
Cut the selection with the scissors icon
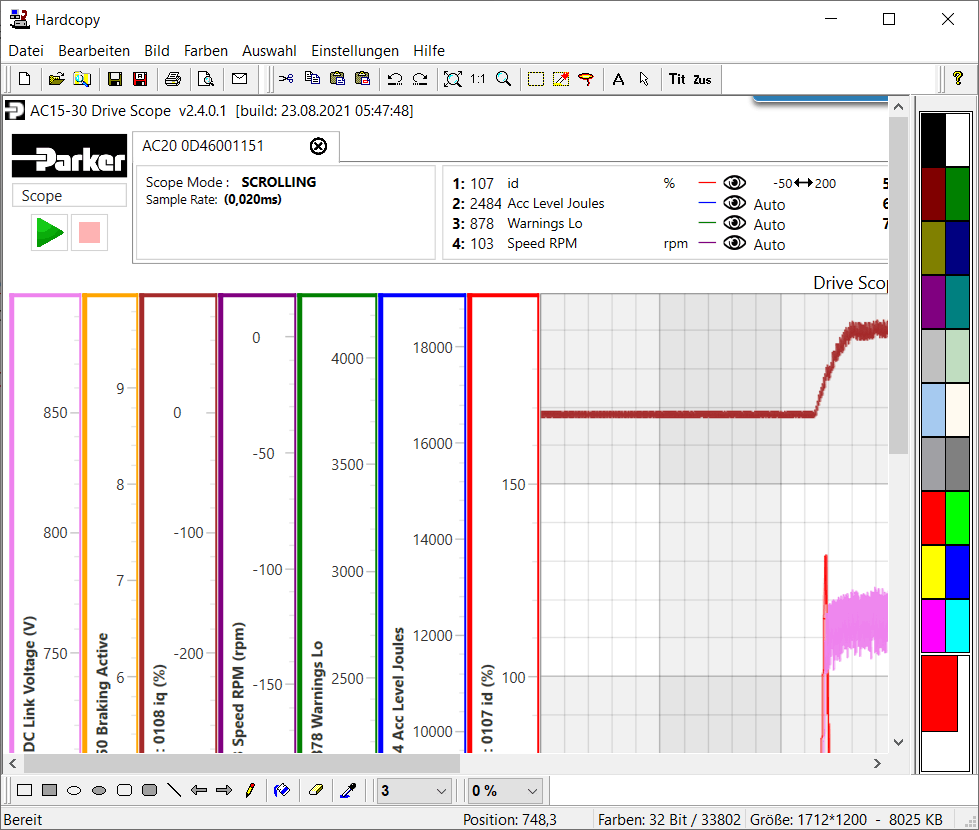286,79
